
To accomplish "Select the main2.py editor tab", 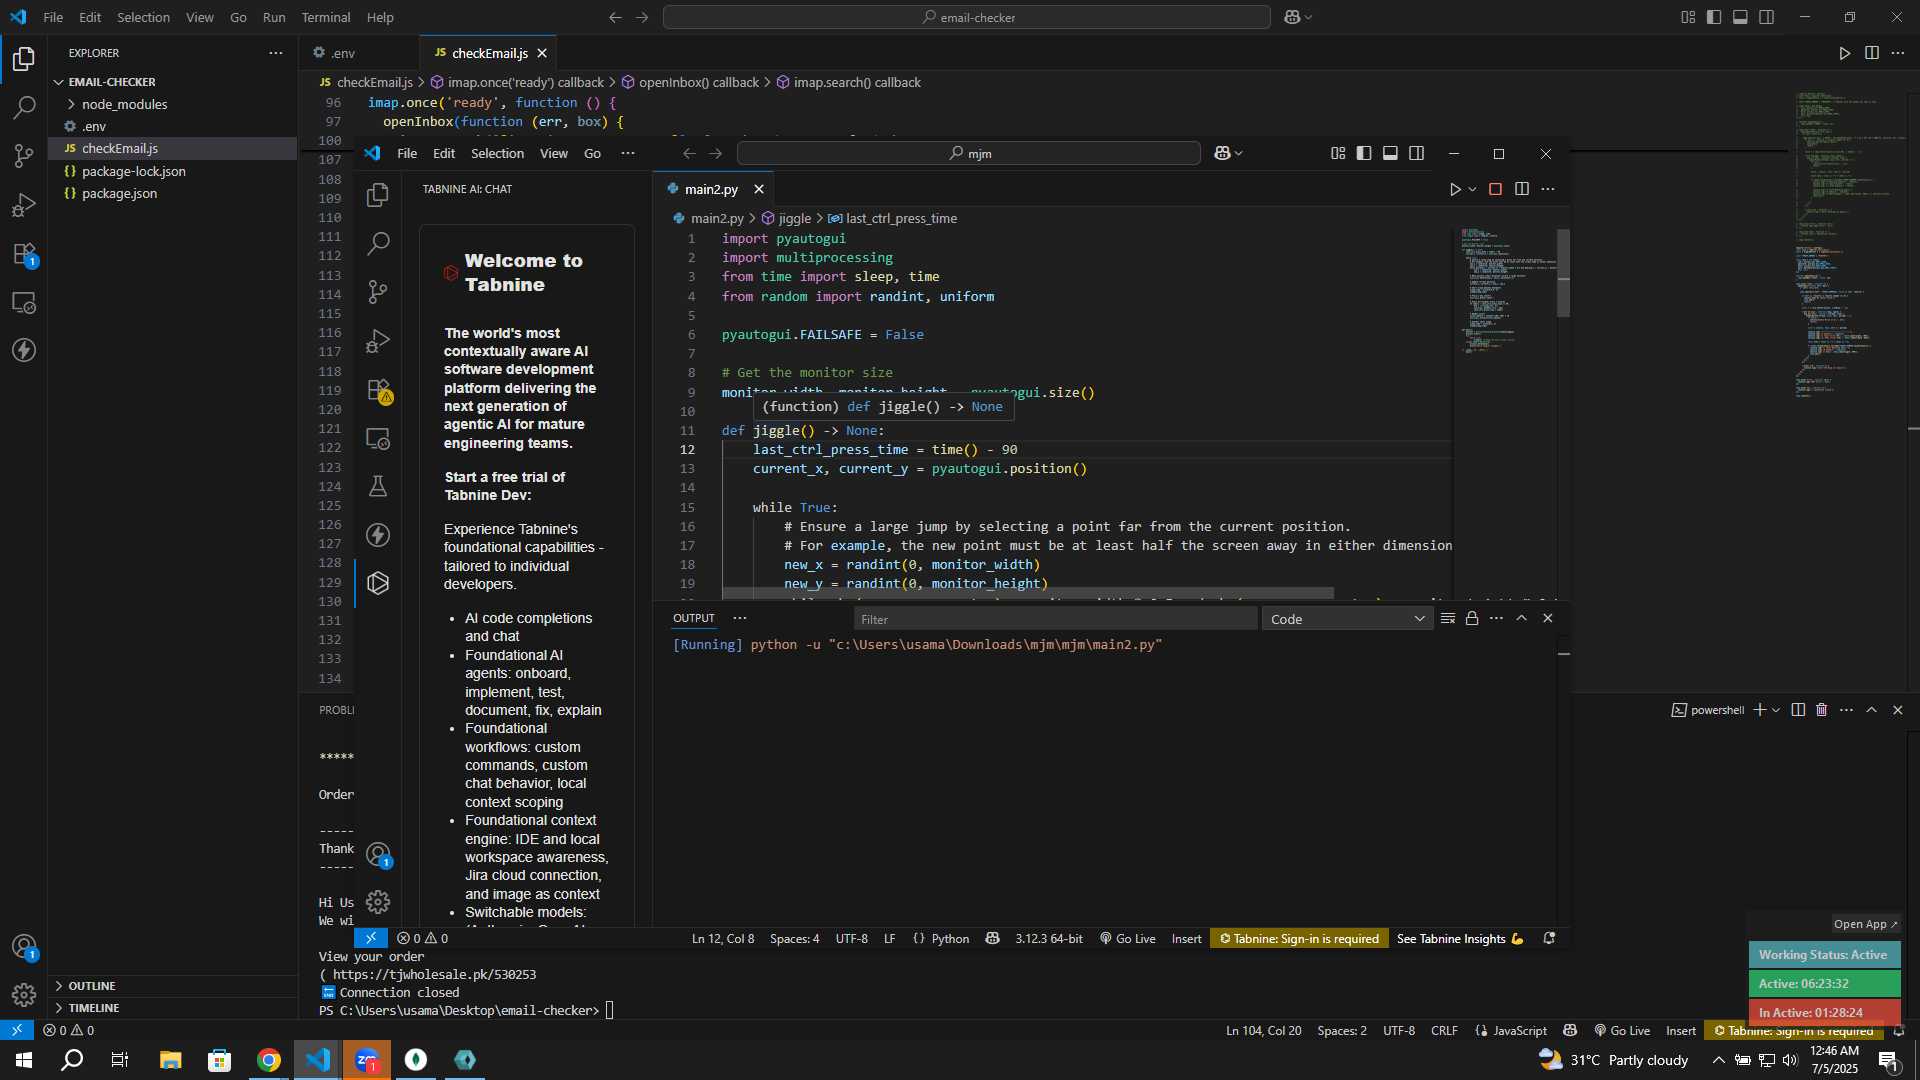I will (x=711, y=189).
